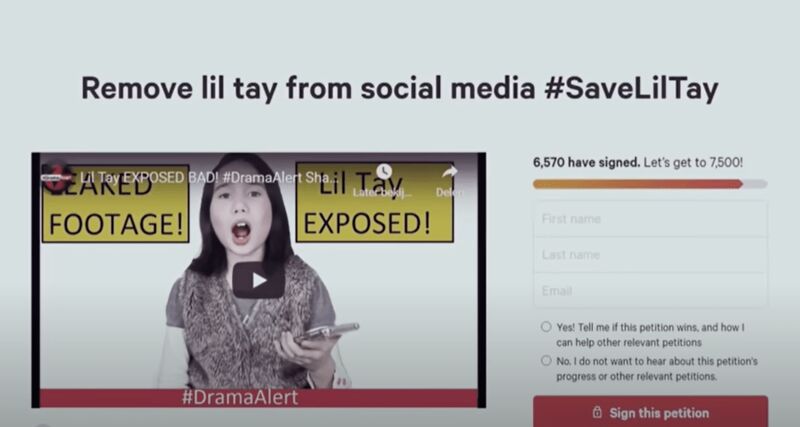The image size is (800, 427).
Task: Click the "Let's get to 7,500!" text
Action: (693, 163)
